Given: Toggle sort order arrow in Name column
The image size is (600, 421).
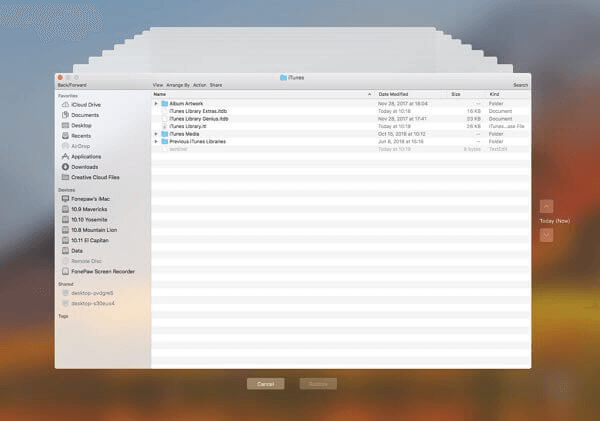Looking at the screenshot, I should pos(369,94).
